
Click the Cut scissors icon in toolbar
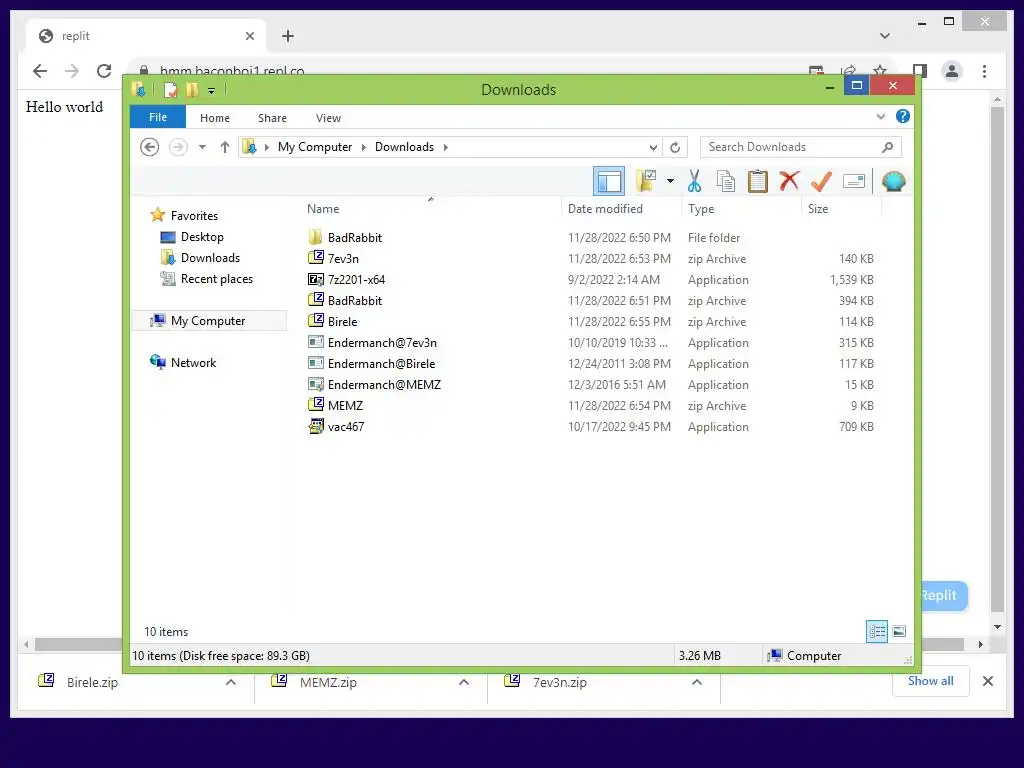[694, 182]
